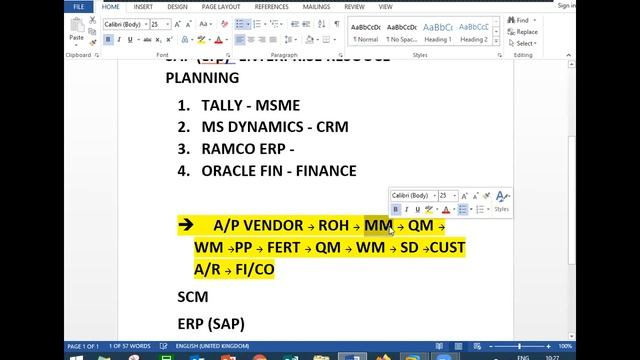Viewport: 640px width, 360px height.
Task: Click Shrink Font on the floating mini toolbar
Action: click(x=476, y=196)
